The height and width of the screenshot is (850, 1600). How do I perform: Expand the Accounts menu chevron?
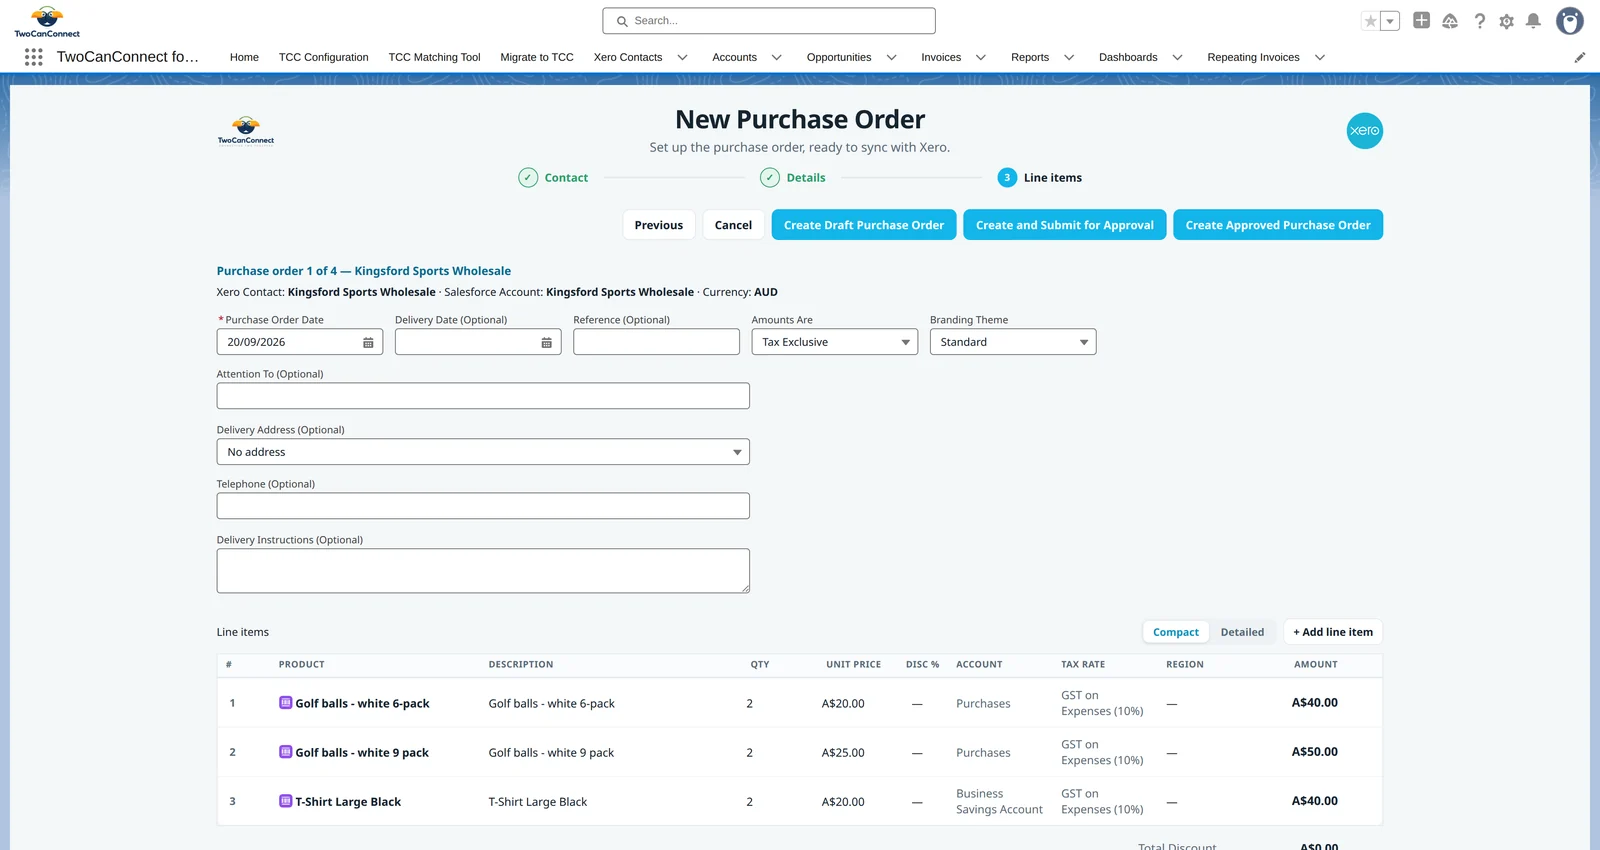777,57
